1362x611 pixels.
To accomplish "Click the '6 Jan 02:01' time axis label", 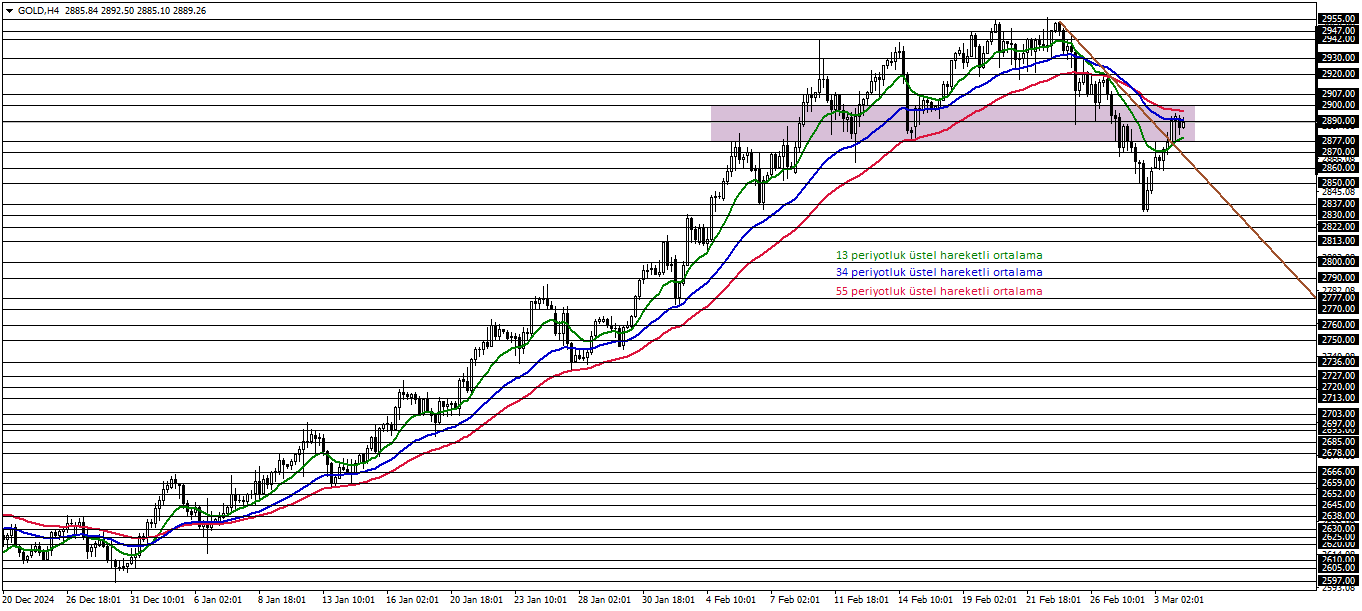I will click(218, 600).
